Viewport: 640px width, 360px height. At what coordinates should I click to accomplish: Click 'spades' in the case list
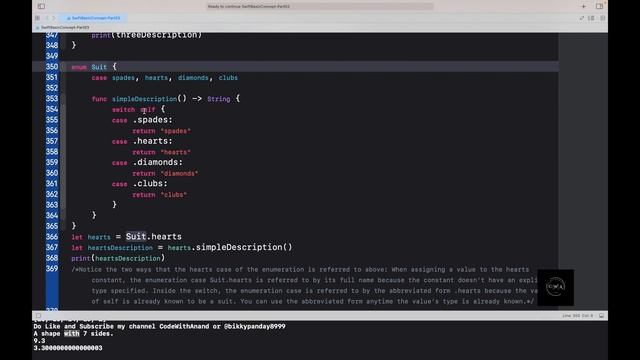tap(123, 78)
